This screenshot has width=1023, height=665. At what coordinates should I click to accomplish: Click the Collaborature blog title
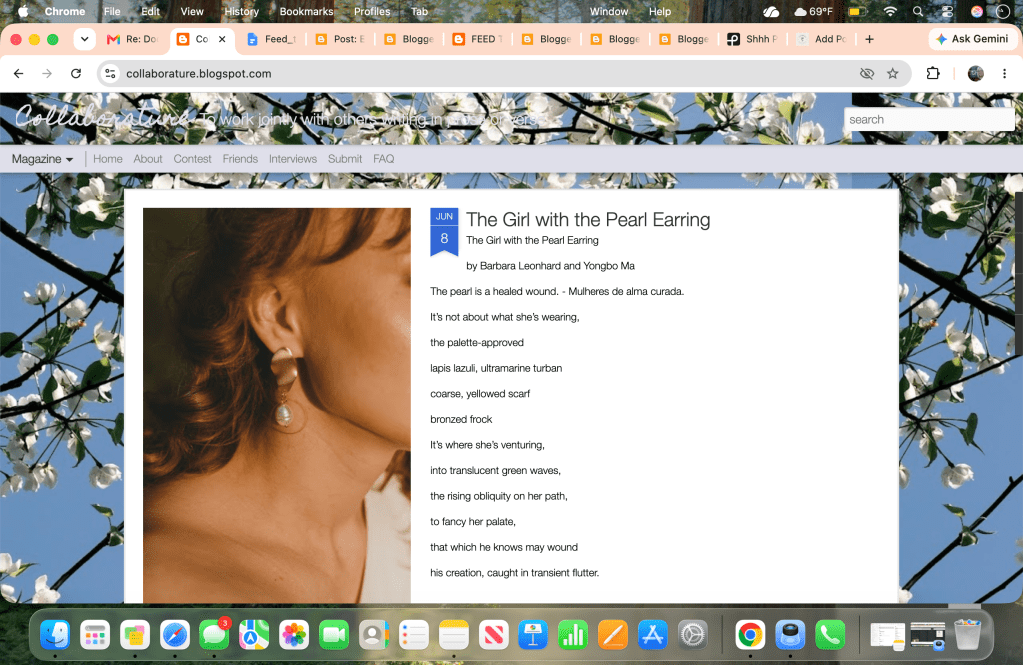click(102, 117)
